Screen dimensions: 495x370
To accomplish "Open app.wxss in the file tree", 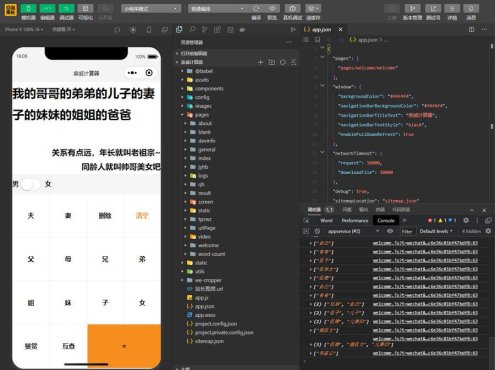I will pos(205,315).
